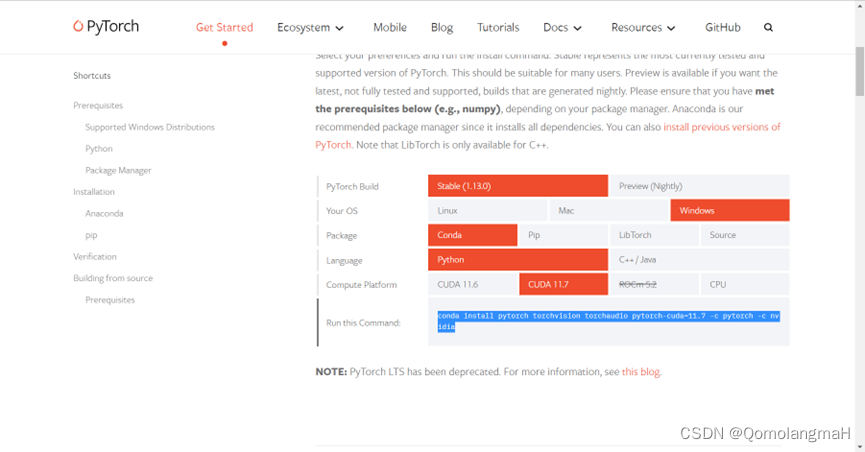Image resolution: width=865 pixels, height=452 pixels.
Task: Select CUDA 11.6 compute platform
Action: click(473, 284)
